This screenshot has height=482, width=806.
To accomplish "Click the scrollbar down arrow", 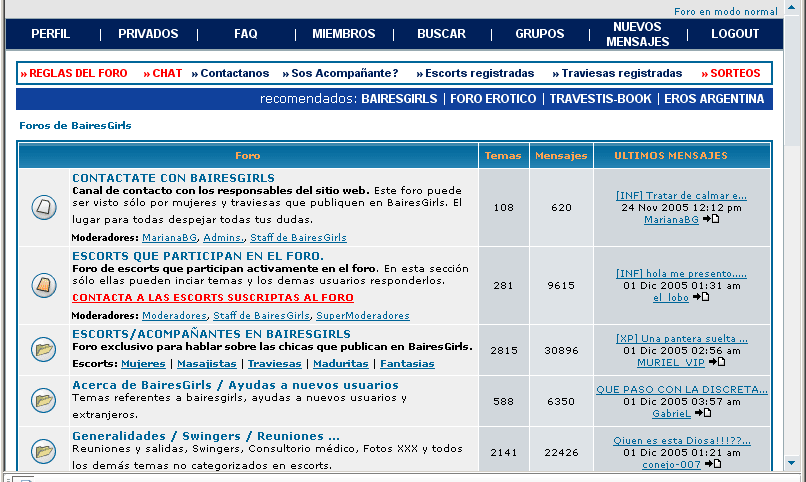I will [x=792, y=463].
